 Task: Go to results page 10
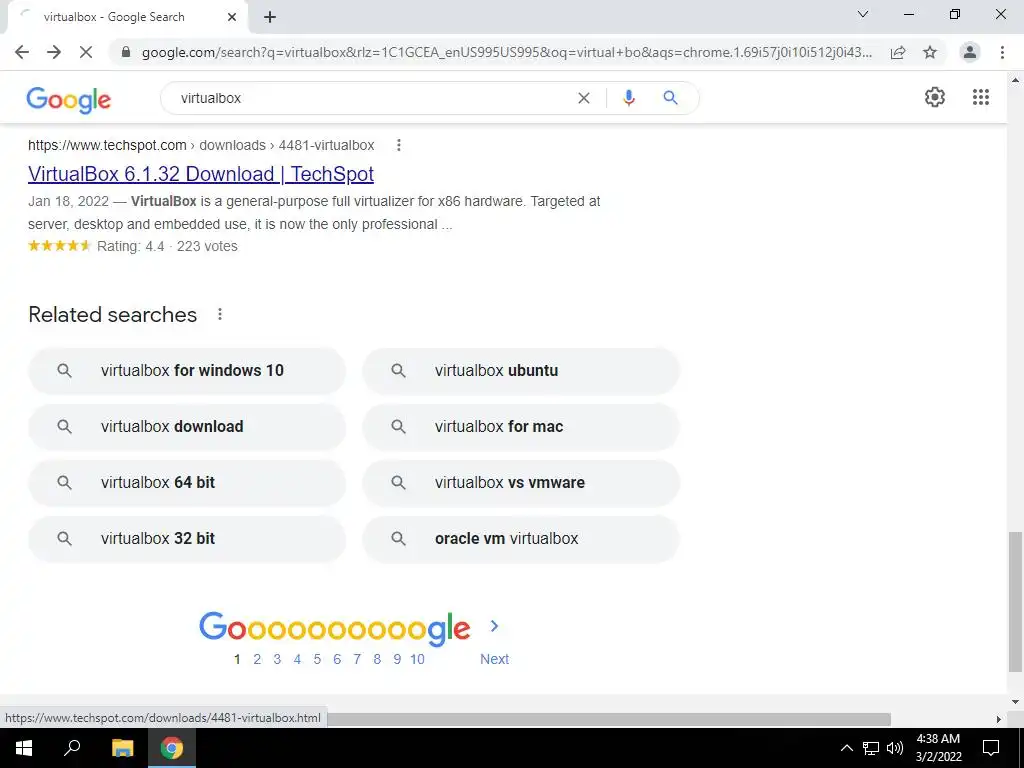417,659
